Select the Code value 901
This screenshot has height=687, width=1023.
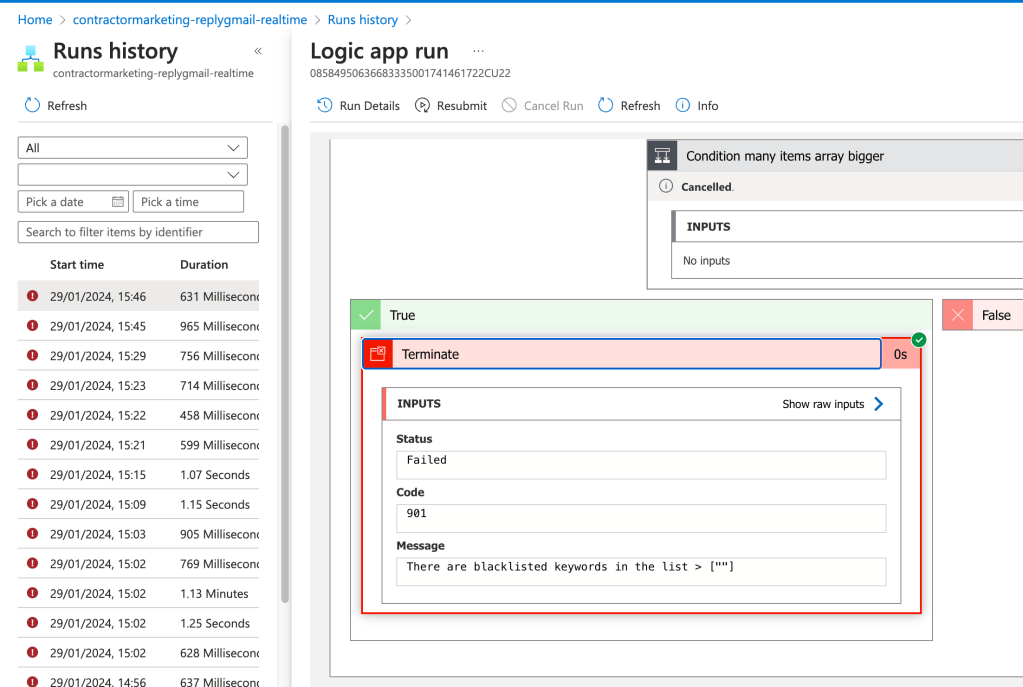pos(641,518)
